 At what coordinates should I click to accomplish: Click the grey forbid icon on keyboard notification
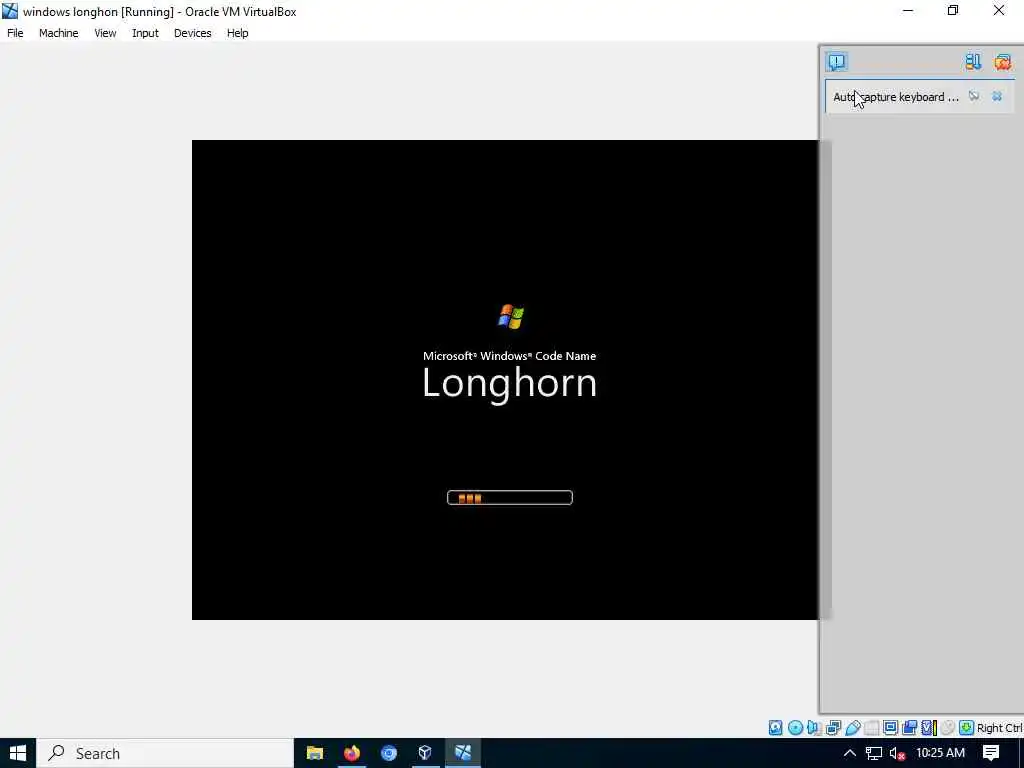pyautogui.click(x=974, y=97)
